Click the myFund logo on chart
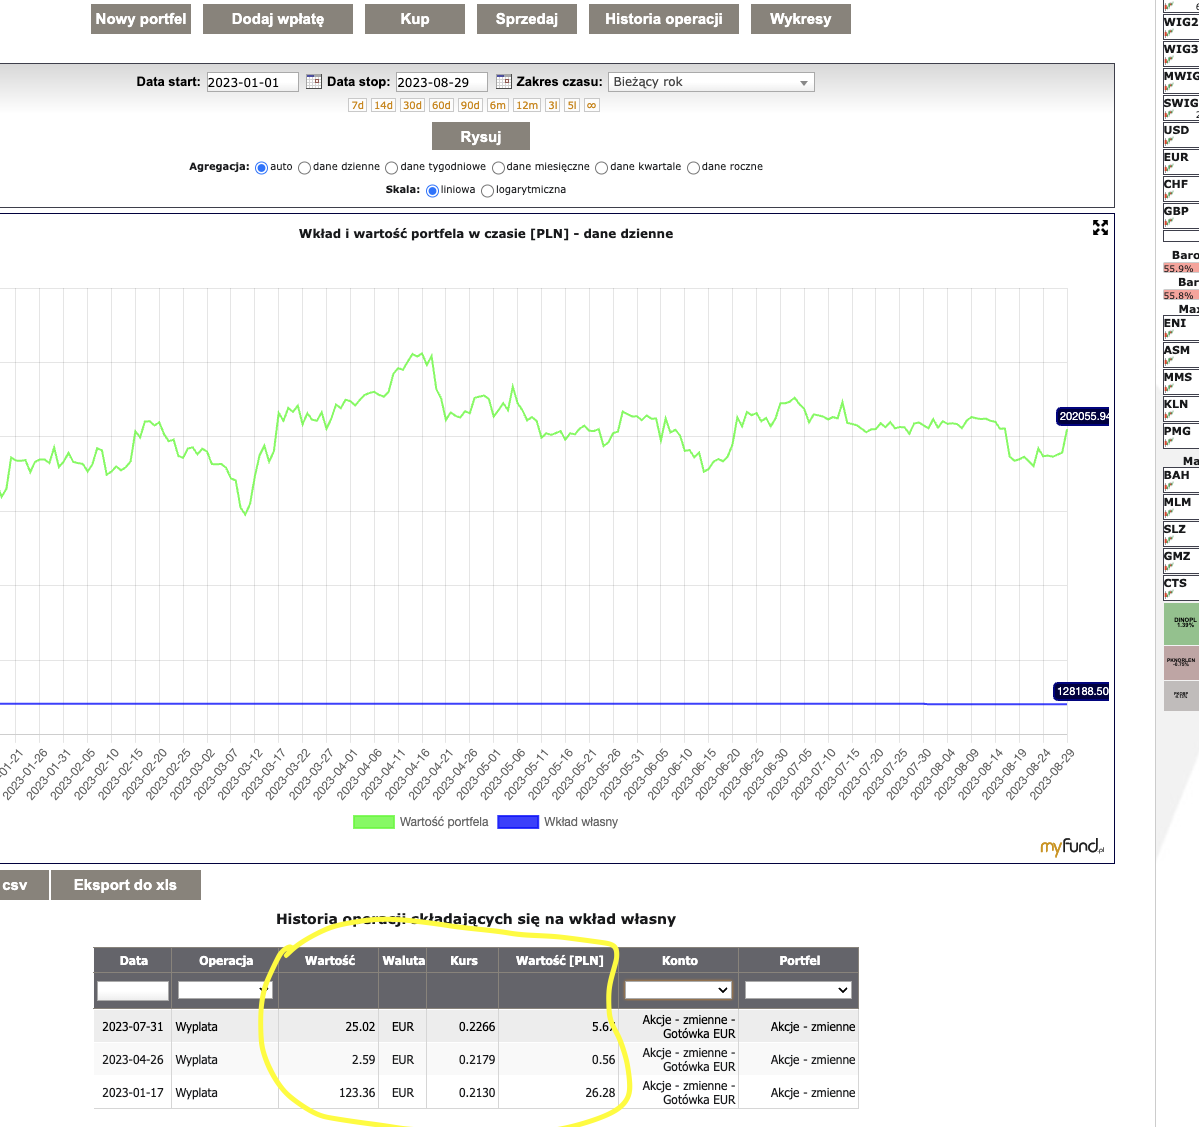The height and width of the screenshot is (1127, 1199). click(x=1072, y=847)
